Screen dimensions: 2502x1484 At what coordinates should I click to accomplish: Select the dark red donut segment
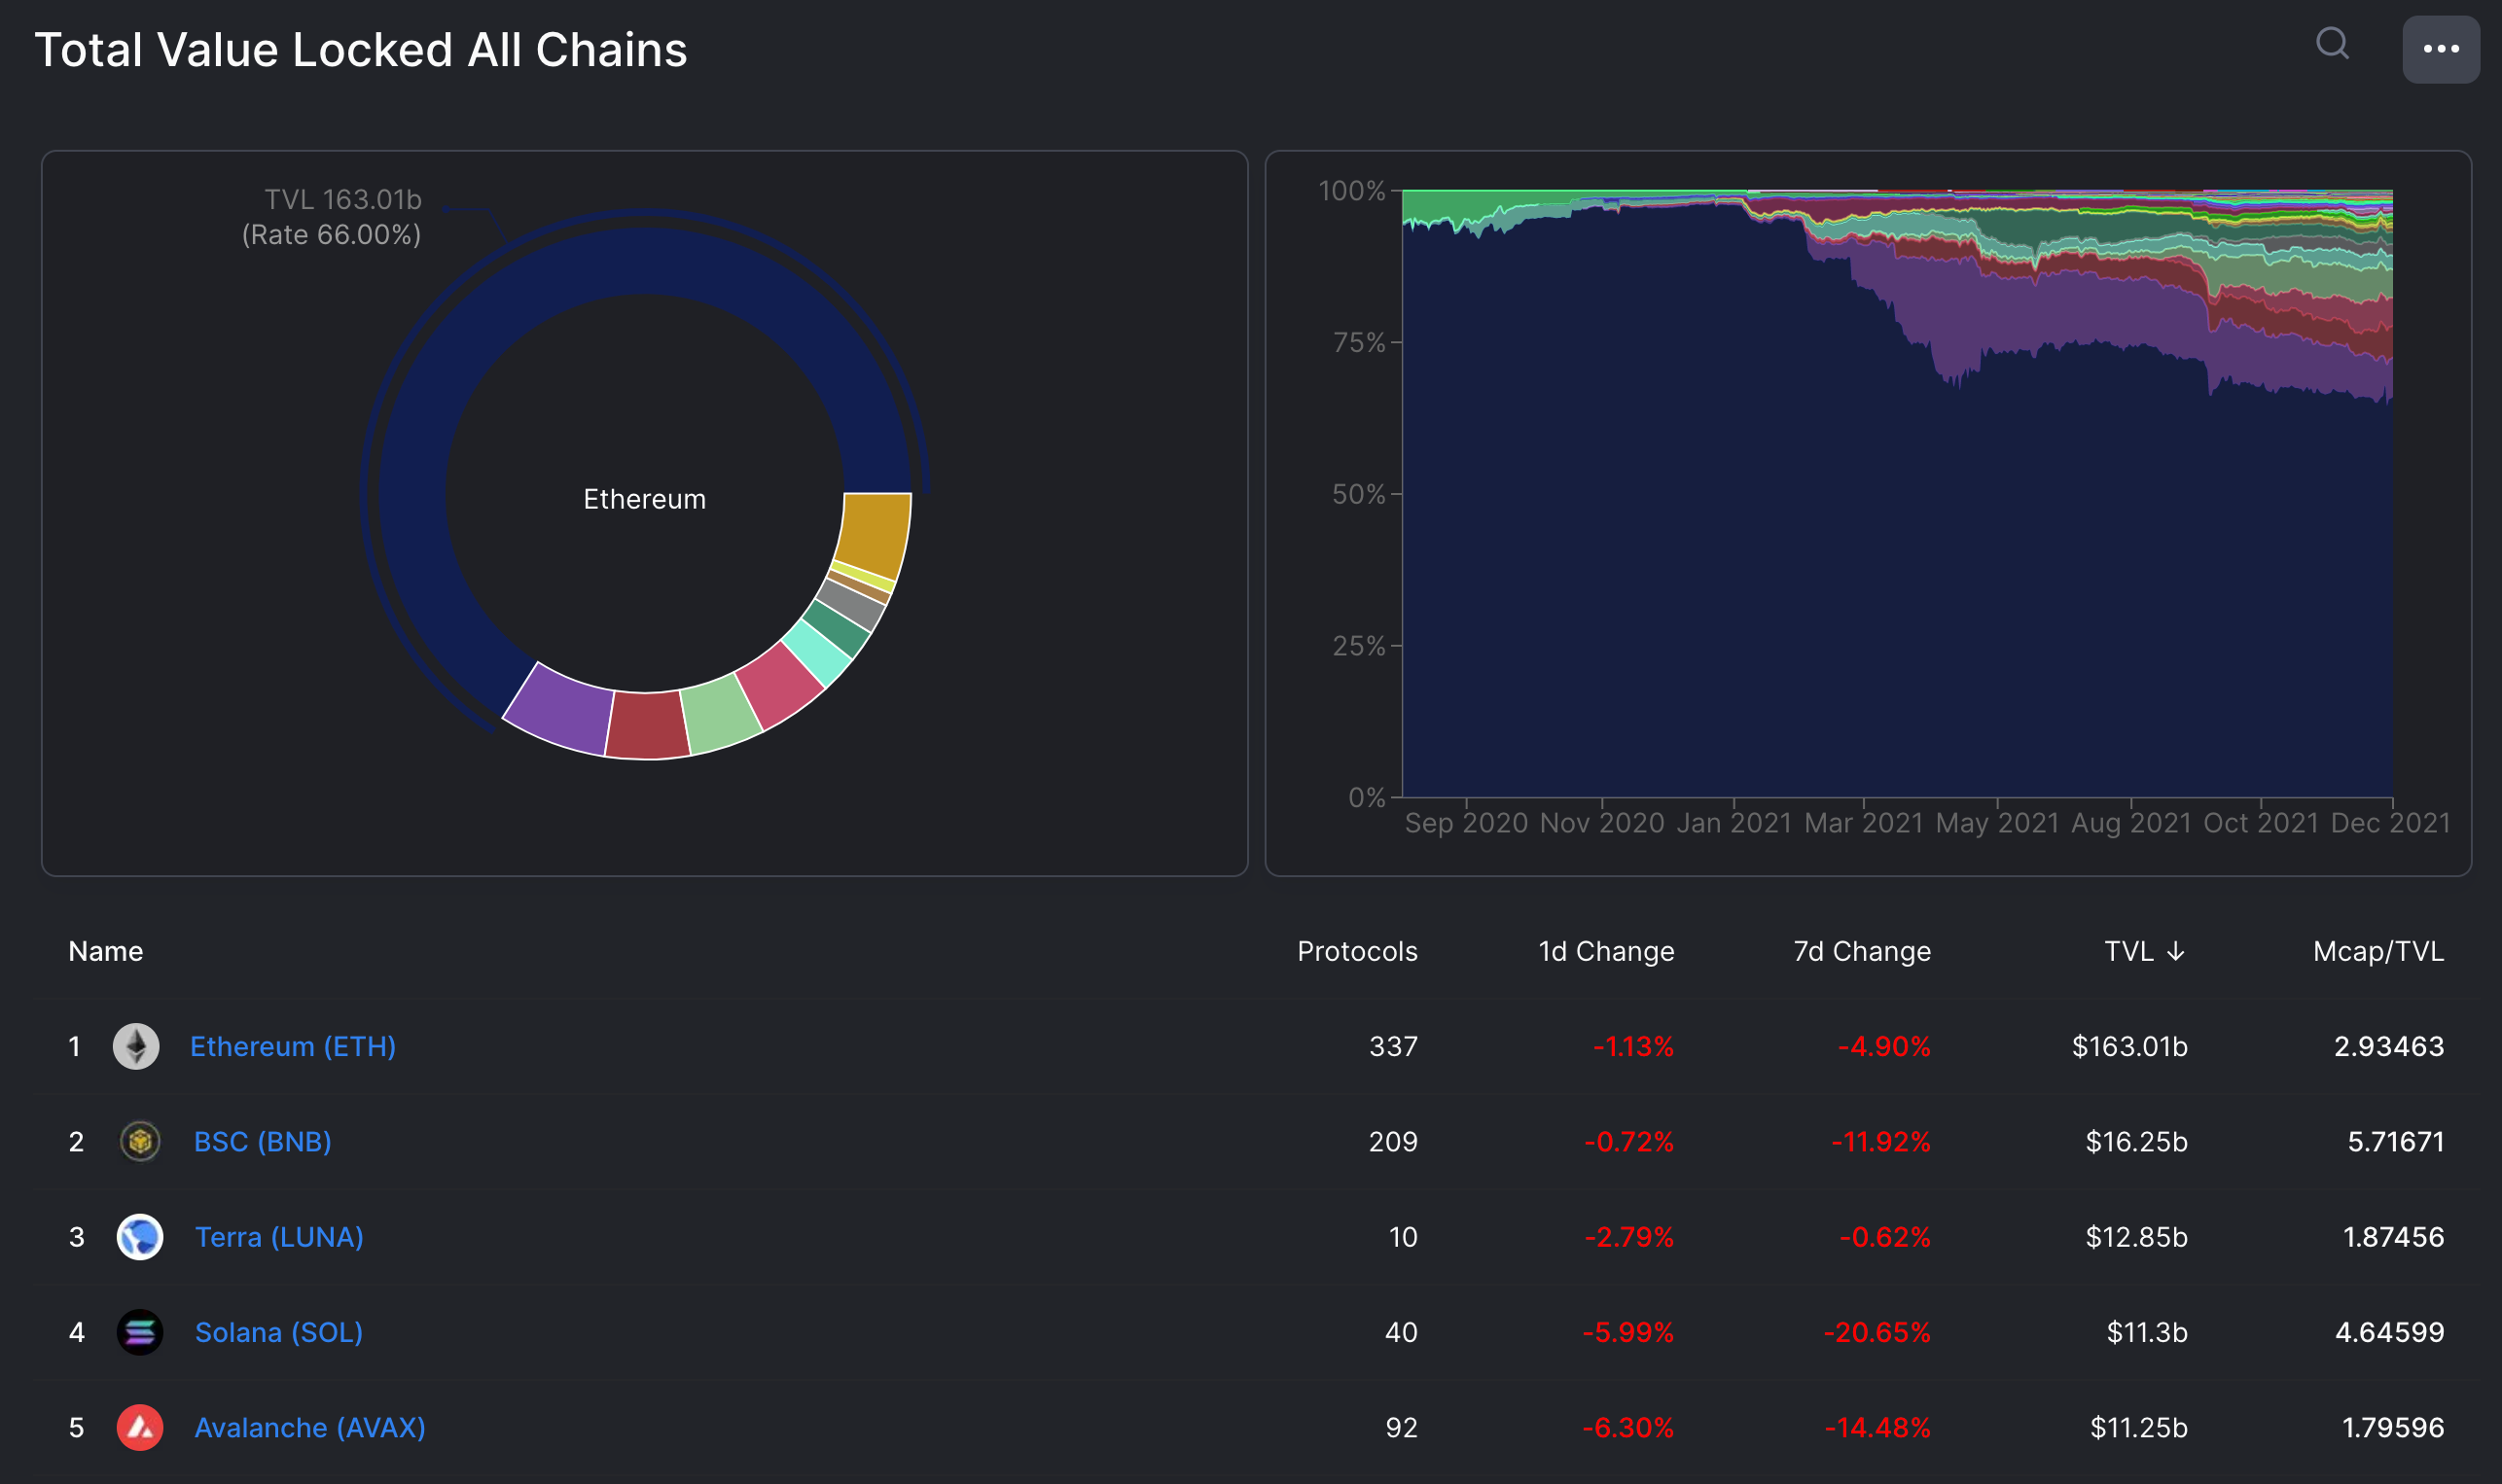[x=648, y=726]
